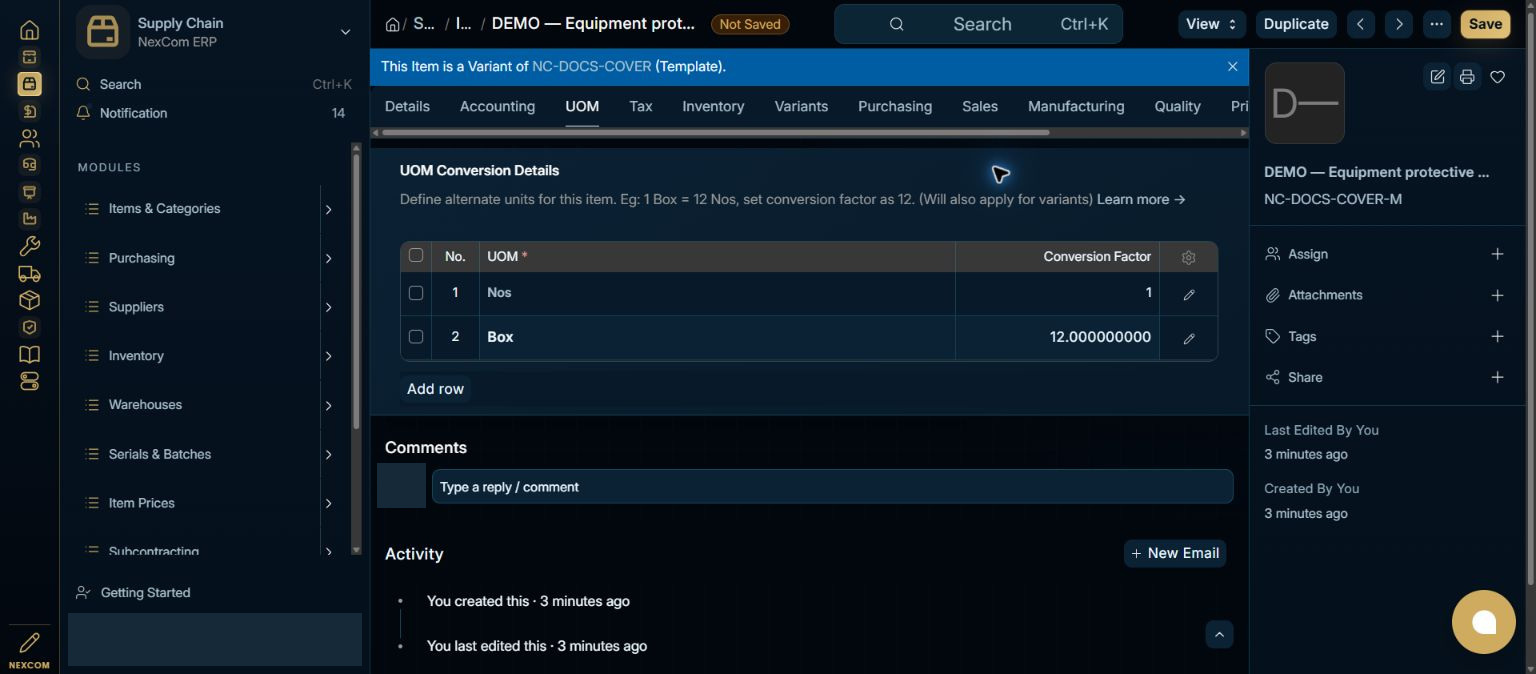Add an attachment with the plus icon

[x=1497, y=295]
